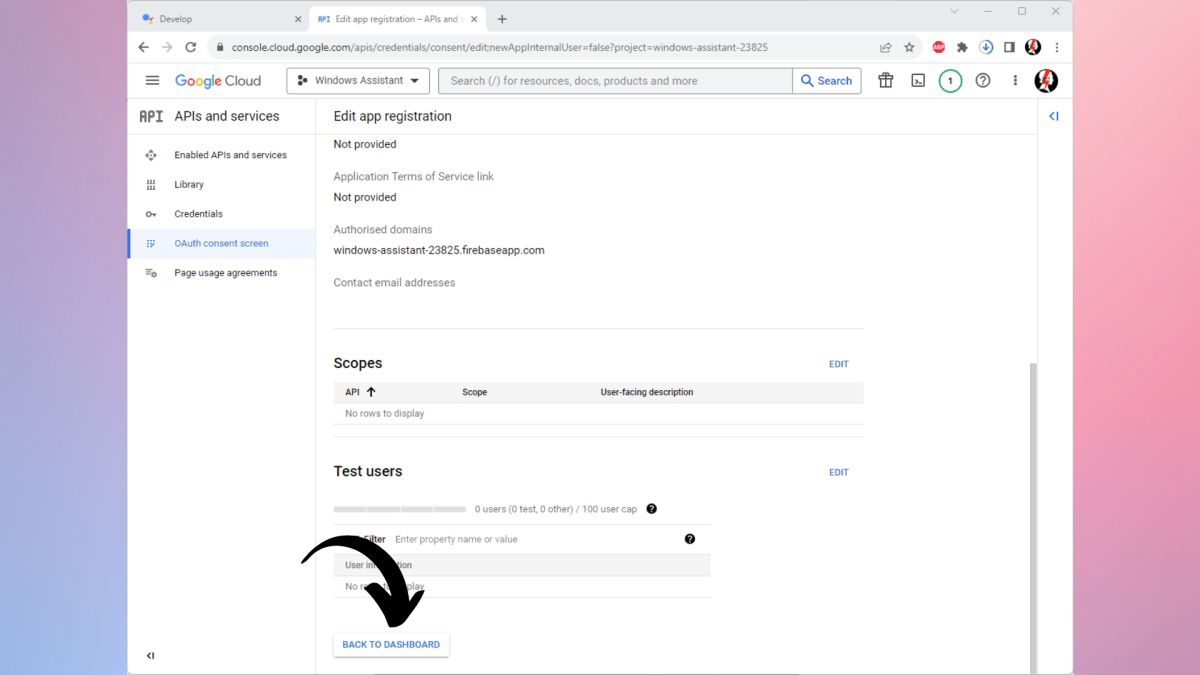Close the Develop browser tab
Screen dimensions: 1200x675
click(298, 19)
